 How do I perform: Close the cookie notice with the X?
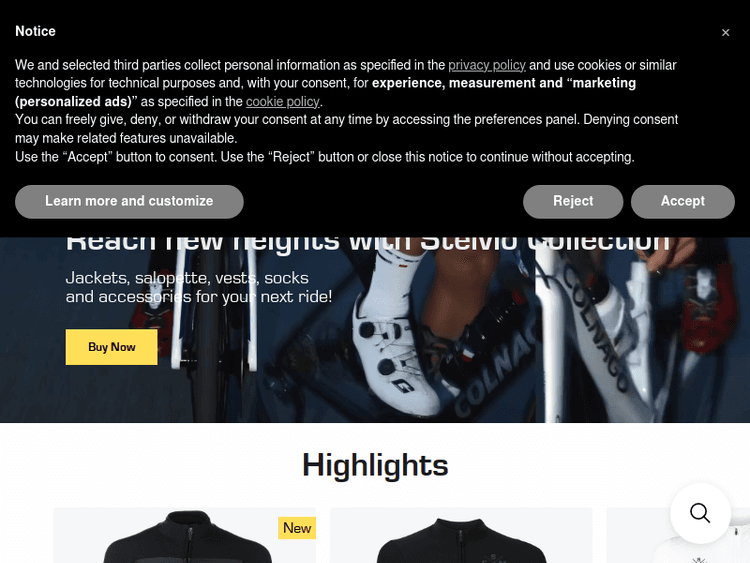coord(725,33)
